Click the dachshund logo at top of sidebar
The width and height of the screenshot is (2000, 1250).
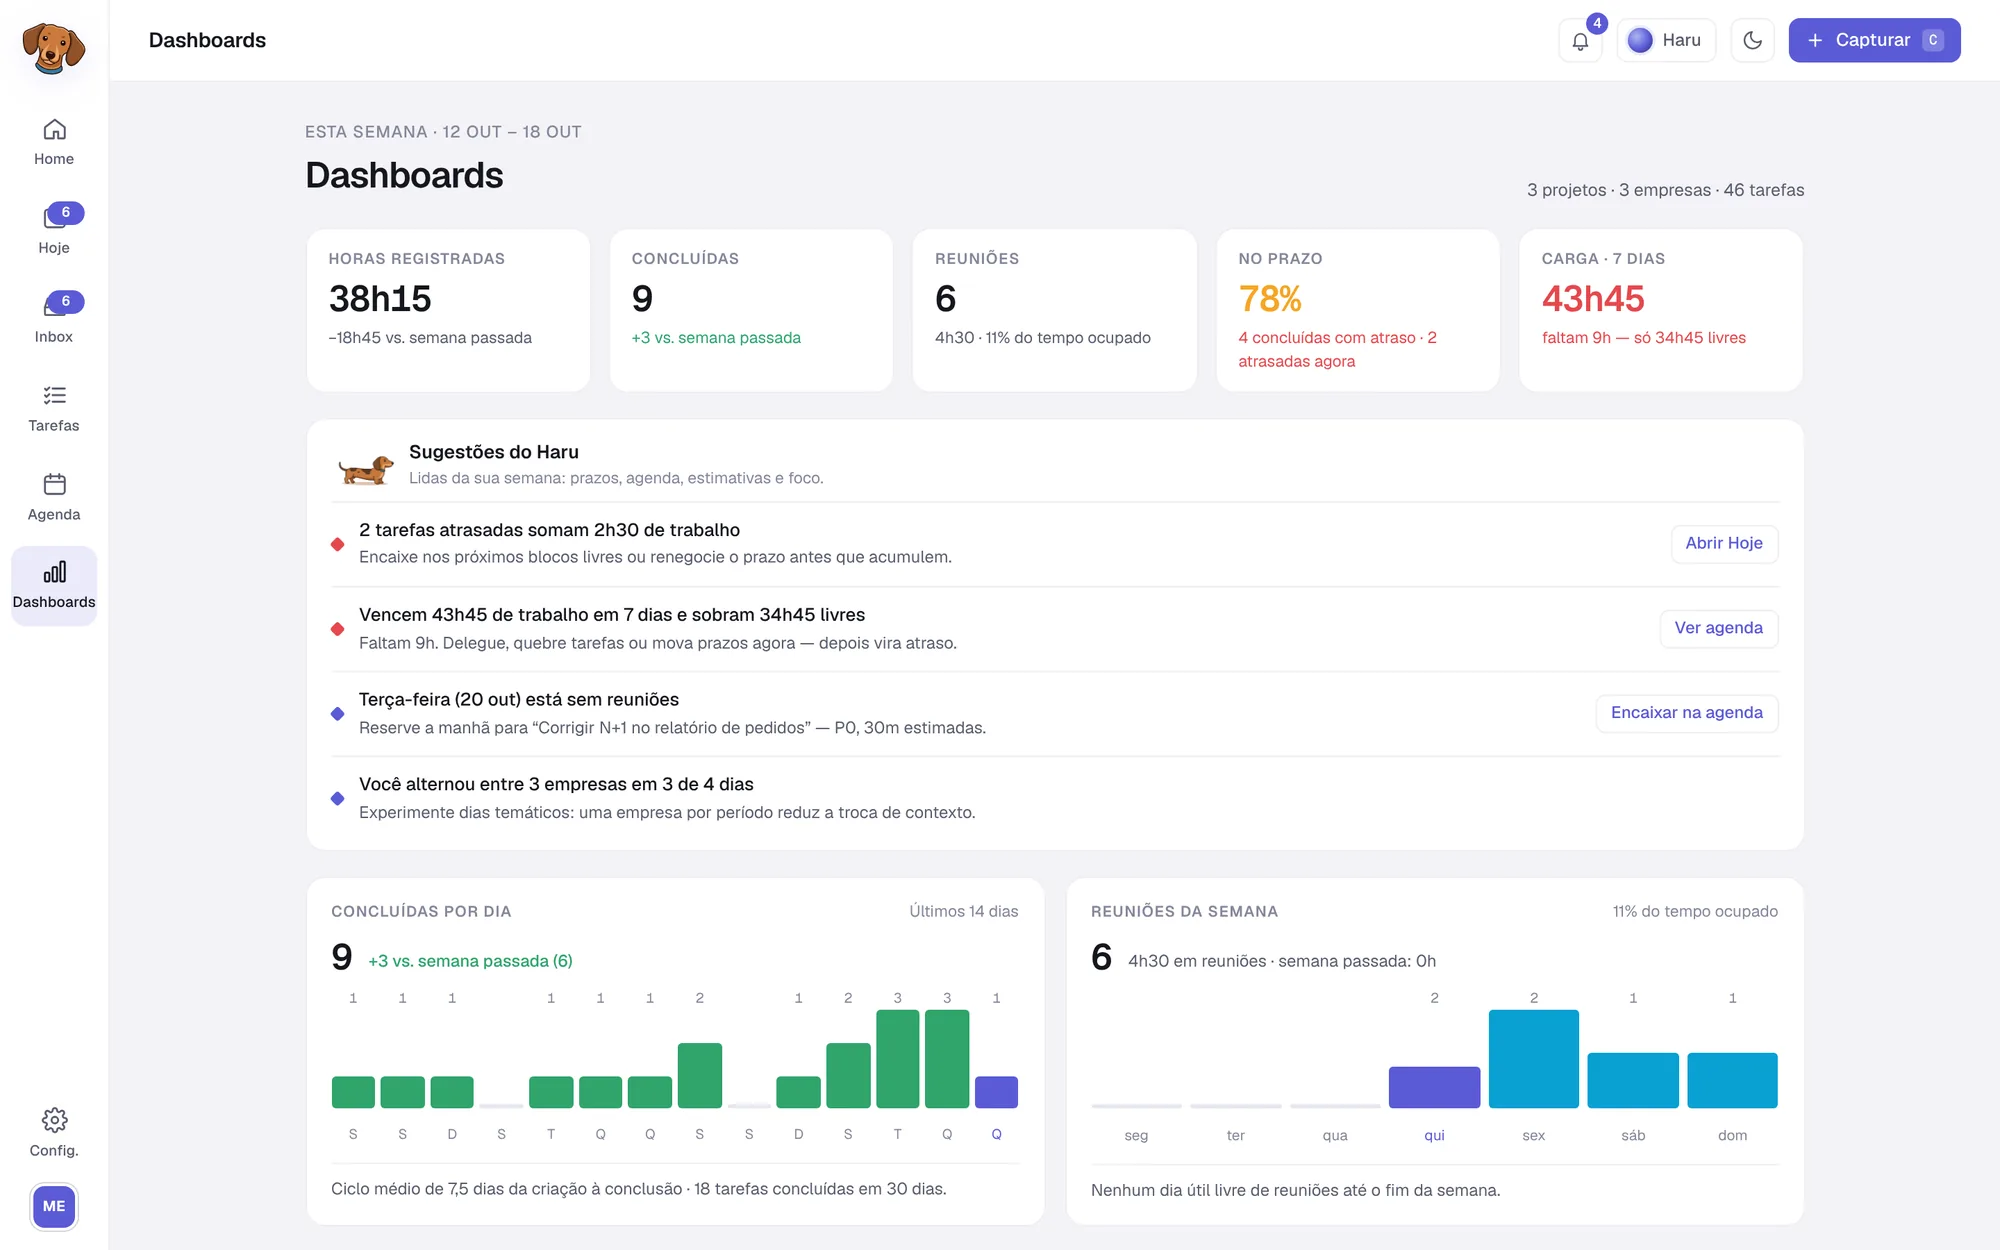point(54,48)
